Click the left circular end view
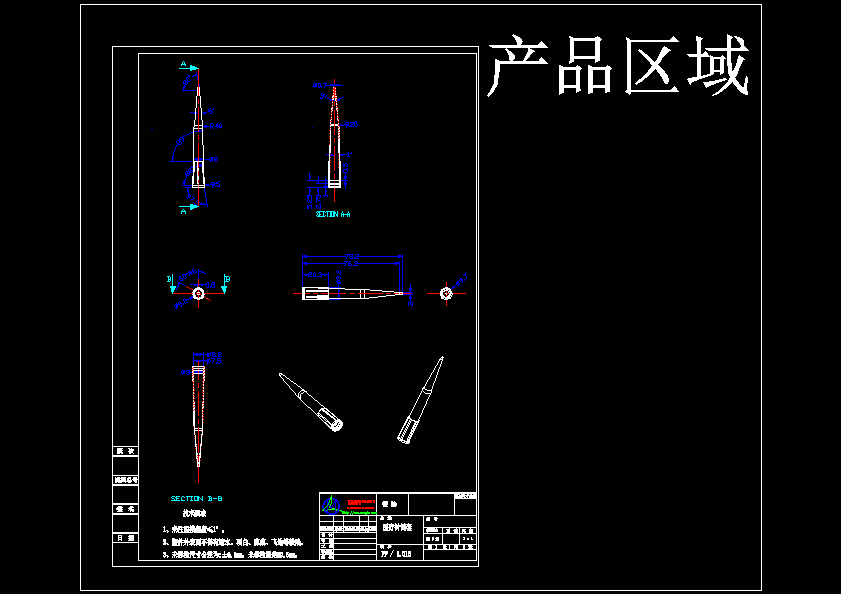The height and width of the screenshot is (594, 841). tap(199, 294)
